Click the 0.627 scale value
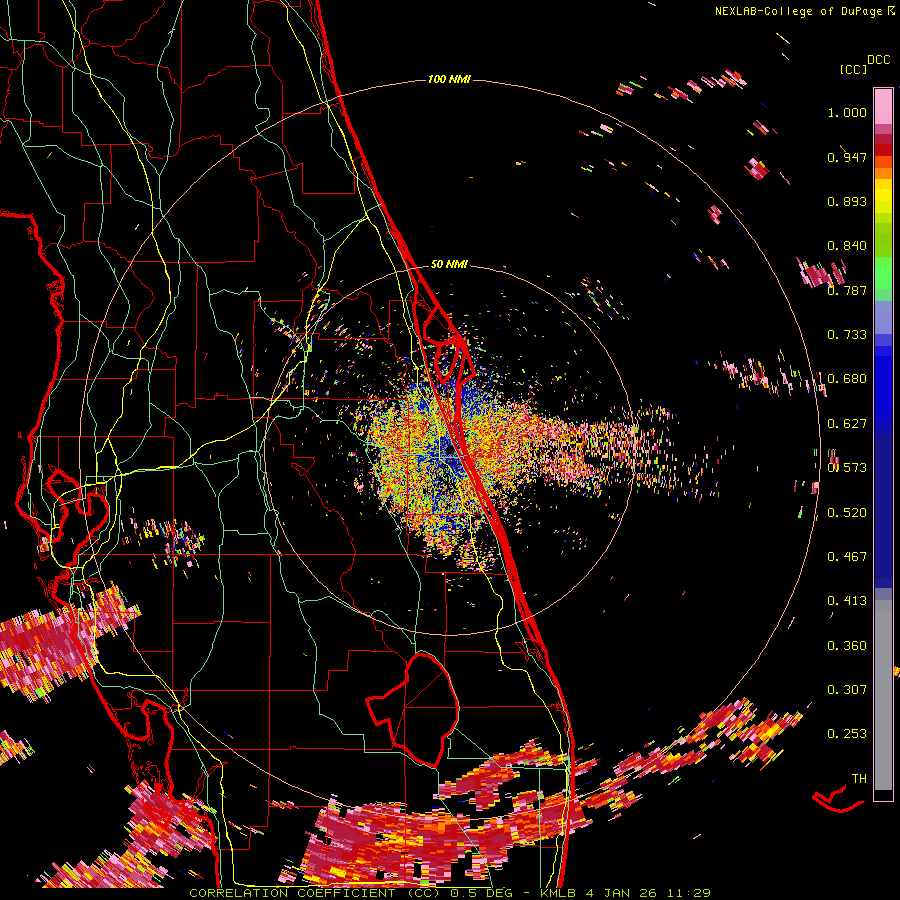 pos(847,424)
